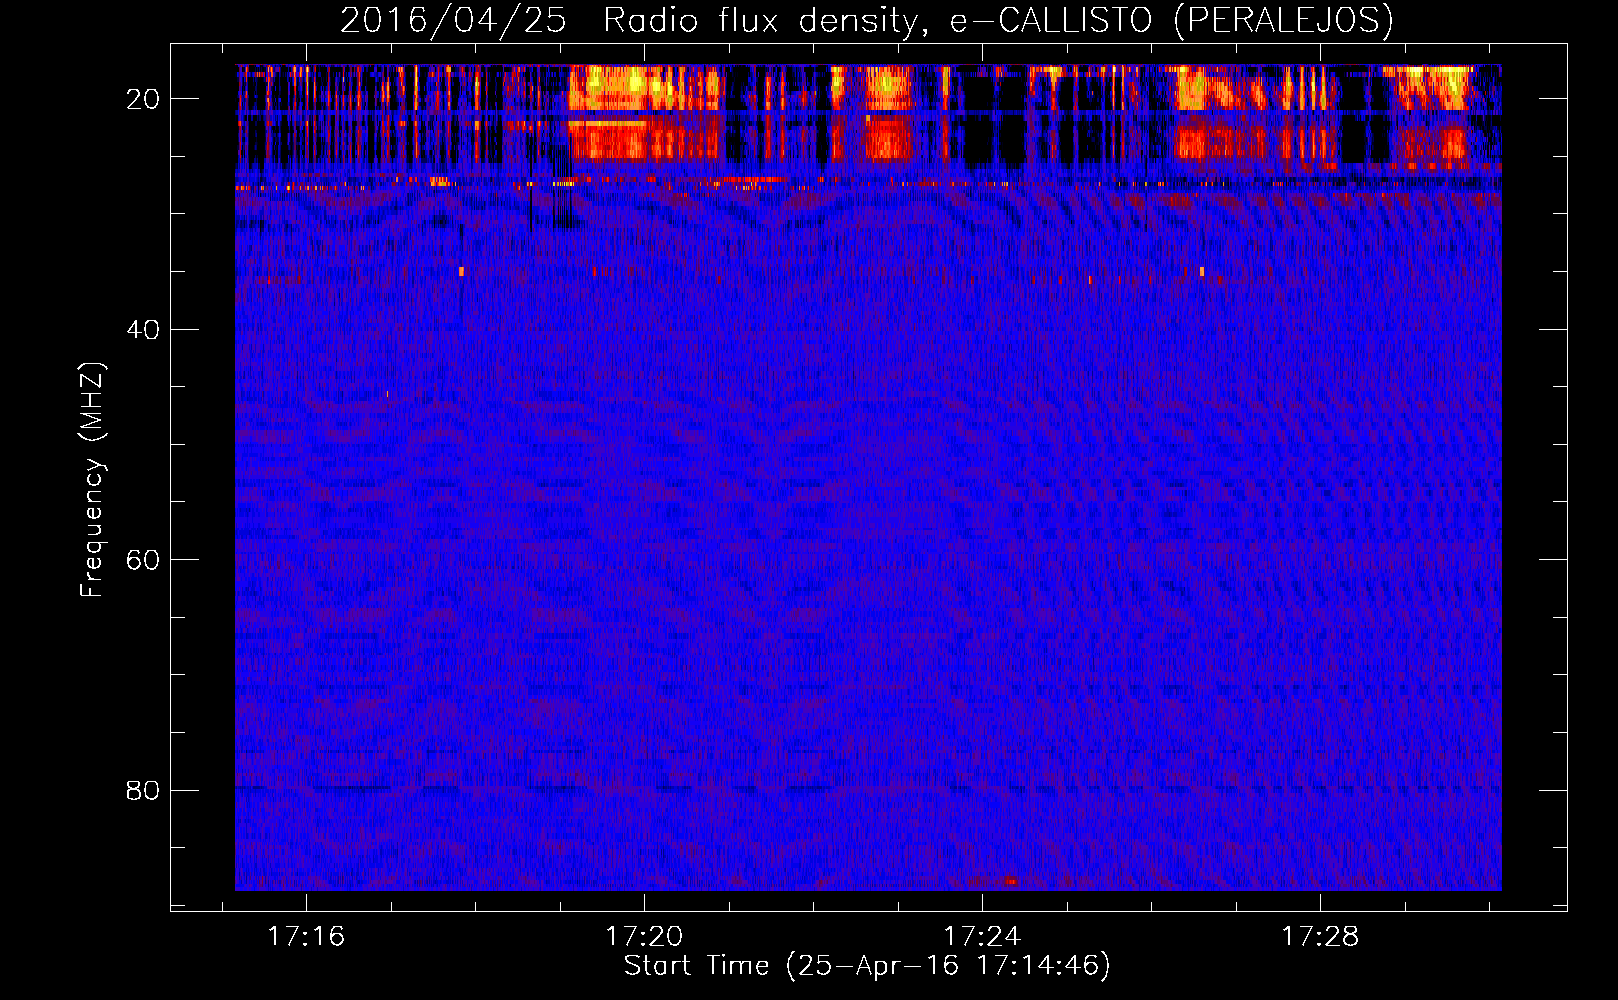Viewport: 1618px width, 1000px height.
Task: Click the 40 MHz frequency tick label
Action: [143, 330]
